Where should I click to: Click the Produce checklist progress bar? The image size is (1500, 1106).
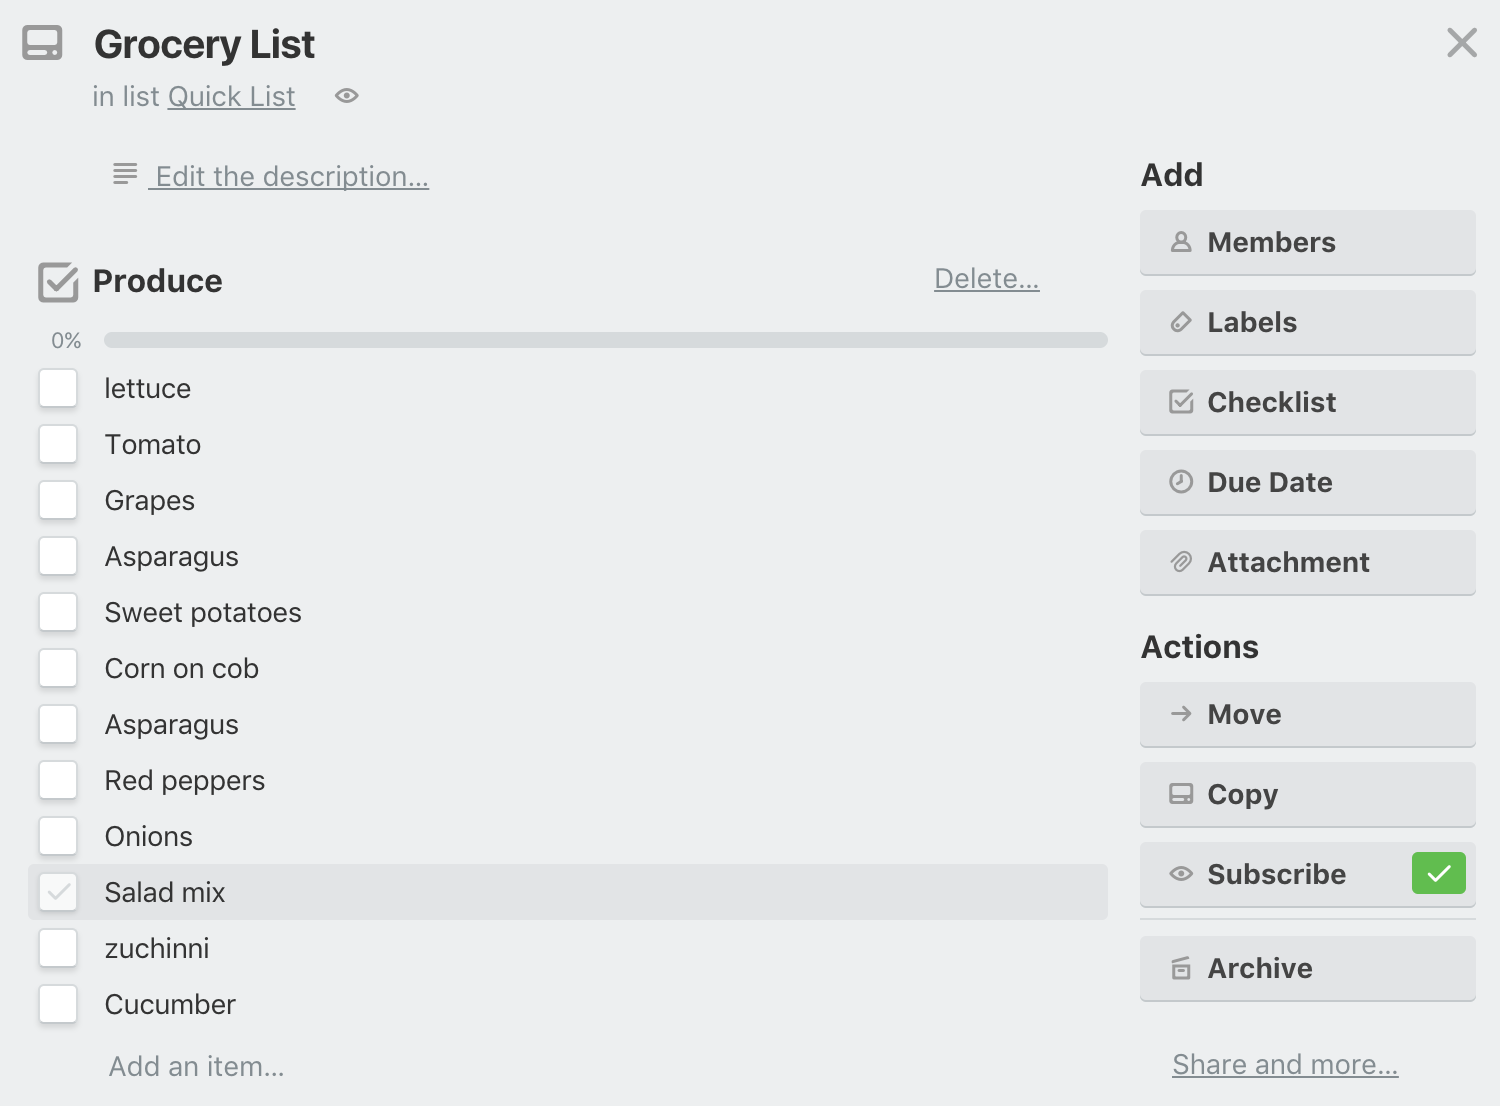pos(605,340)
